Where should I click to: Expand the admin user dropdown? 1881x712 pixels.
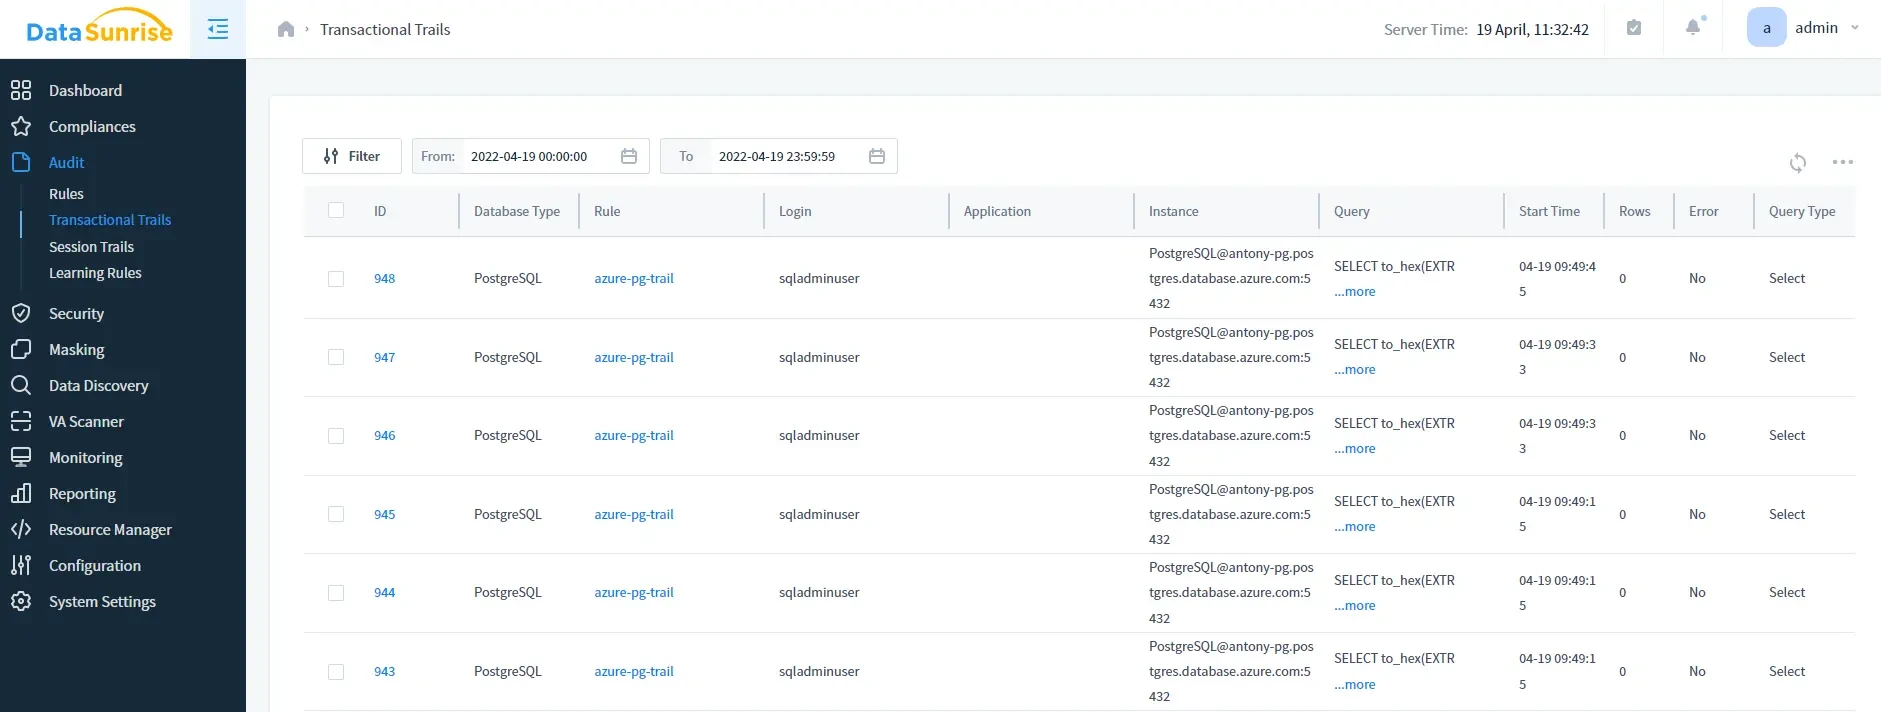1854,28
